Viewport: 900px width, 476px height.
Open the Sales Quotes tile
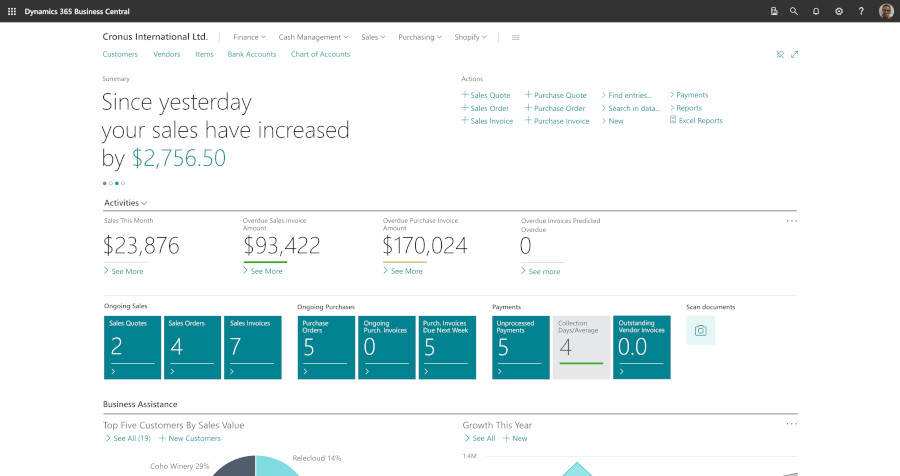(132, 347)
